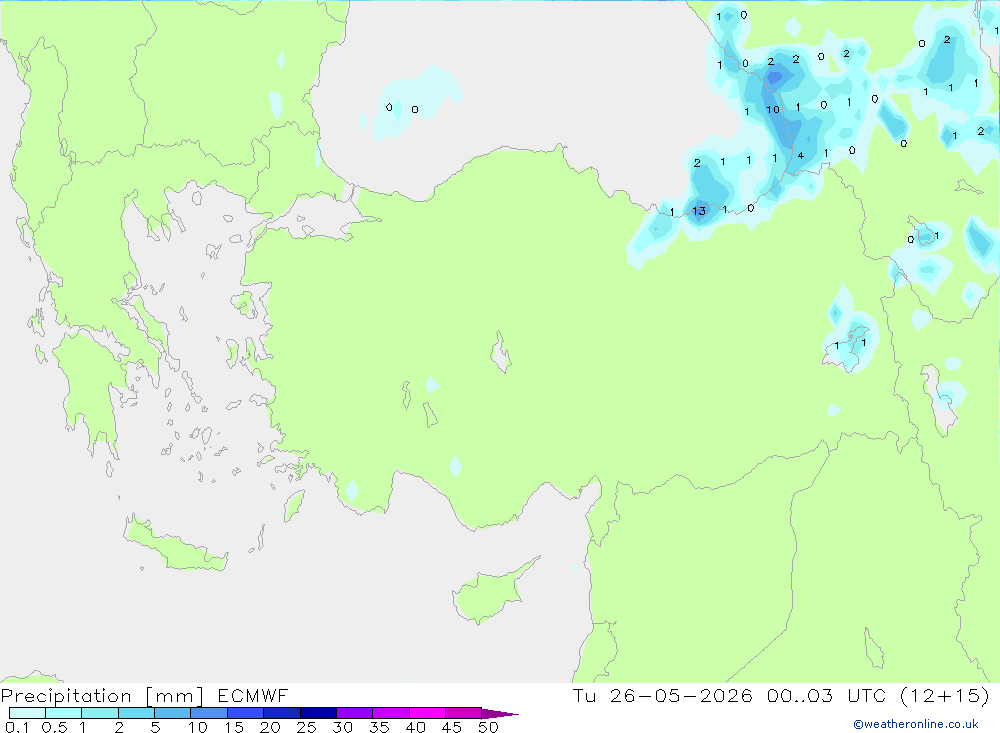
Task: Select the 10–15 mm blue legend swatch
Action: (209, 713)
